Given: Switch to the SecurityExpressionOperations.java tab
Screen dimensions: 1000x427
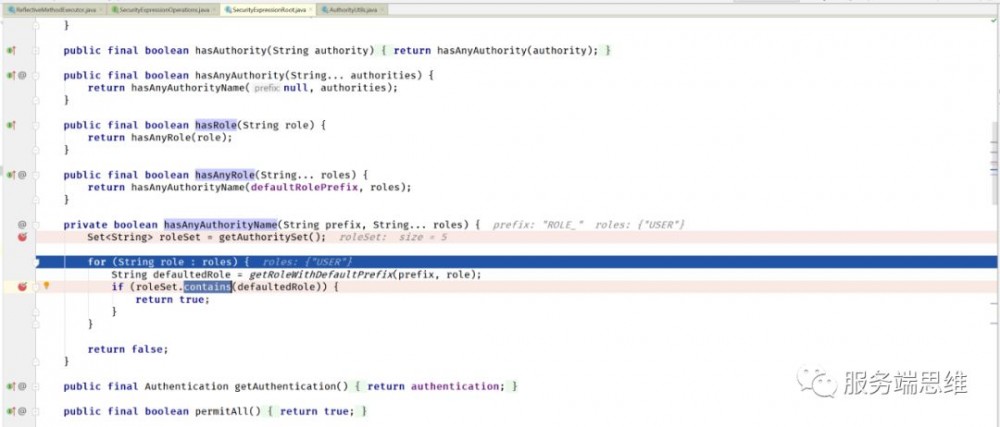Looking at the screenshot, I should [x=163, y=10].
